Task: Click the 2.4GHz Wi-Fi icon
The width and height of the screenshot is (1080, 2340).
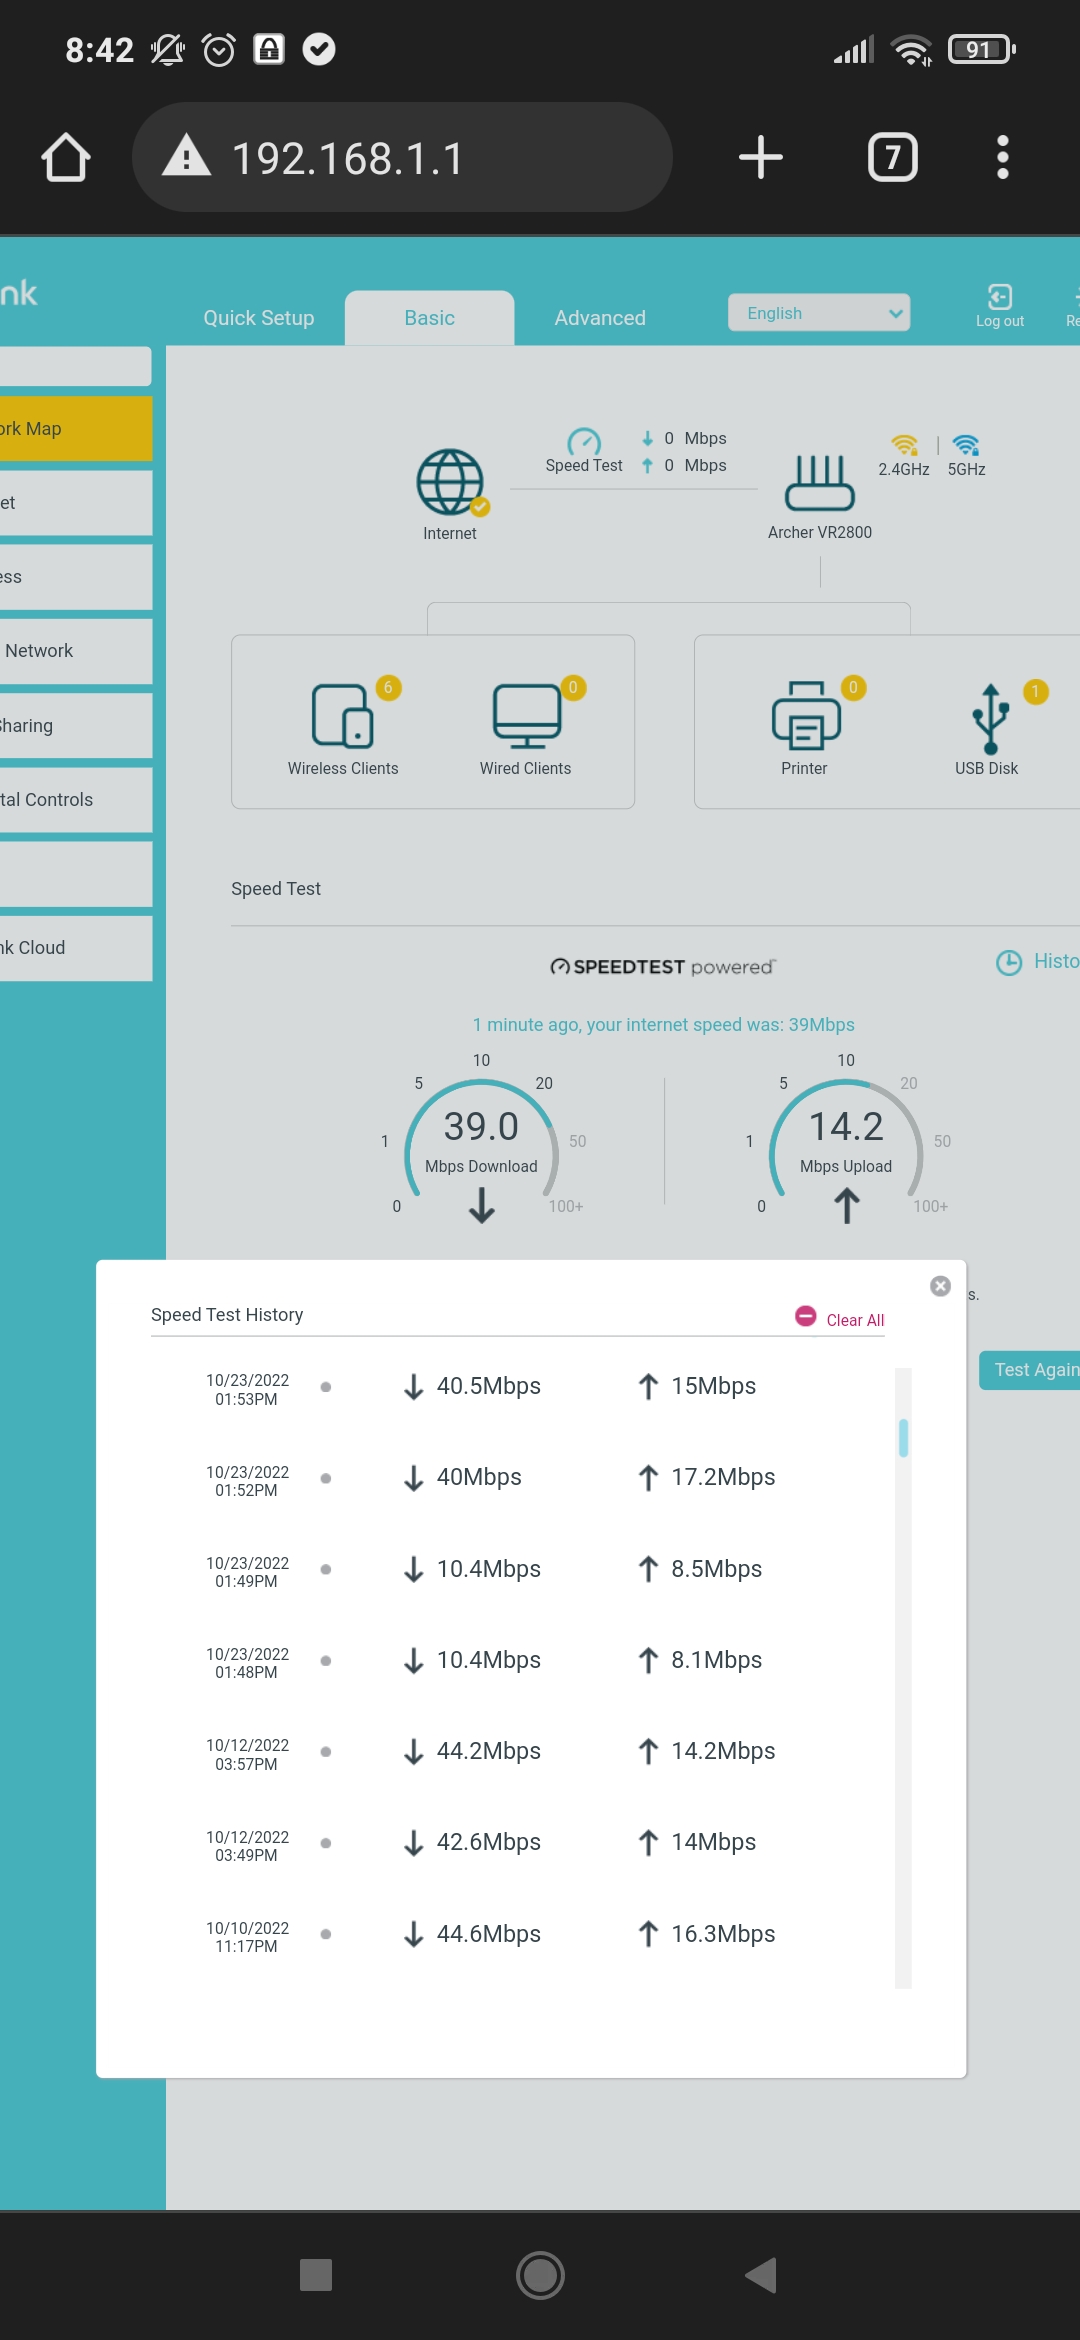Action: coord(904,445)
